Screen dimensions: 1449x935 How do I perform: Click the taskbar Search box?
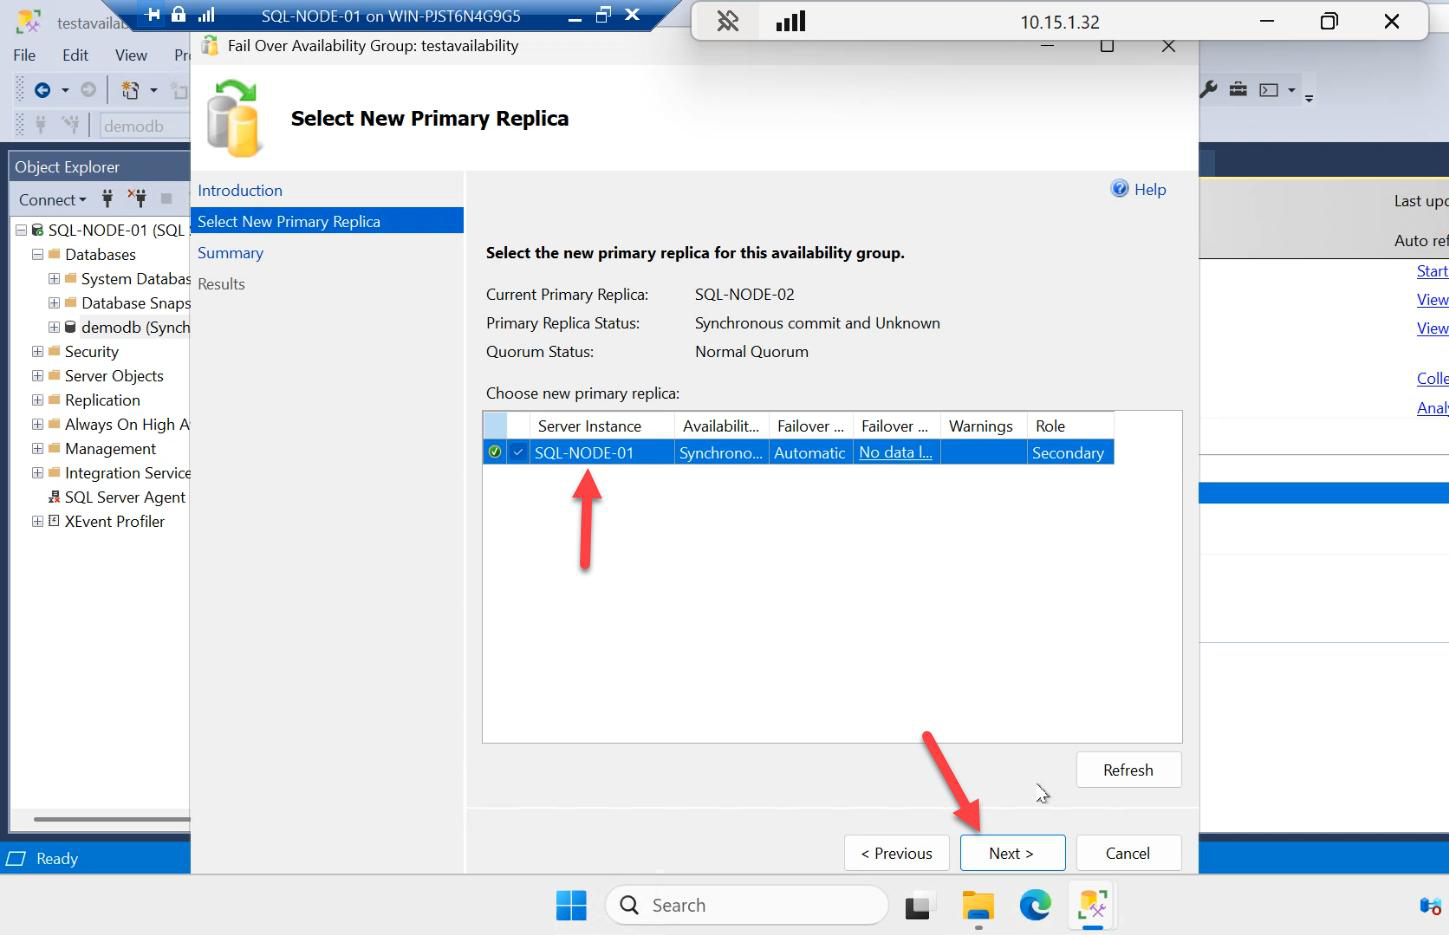point(747,905)
